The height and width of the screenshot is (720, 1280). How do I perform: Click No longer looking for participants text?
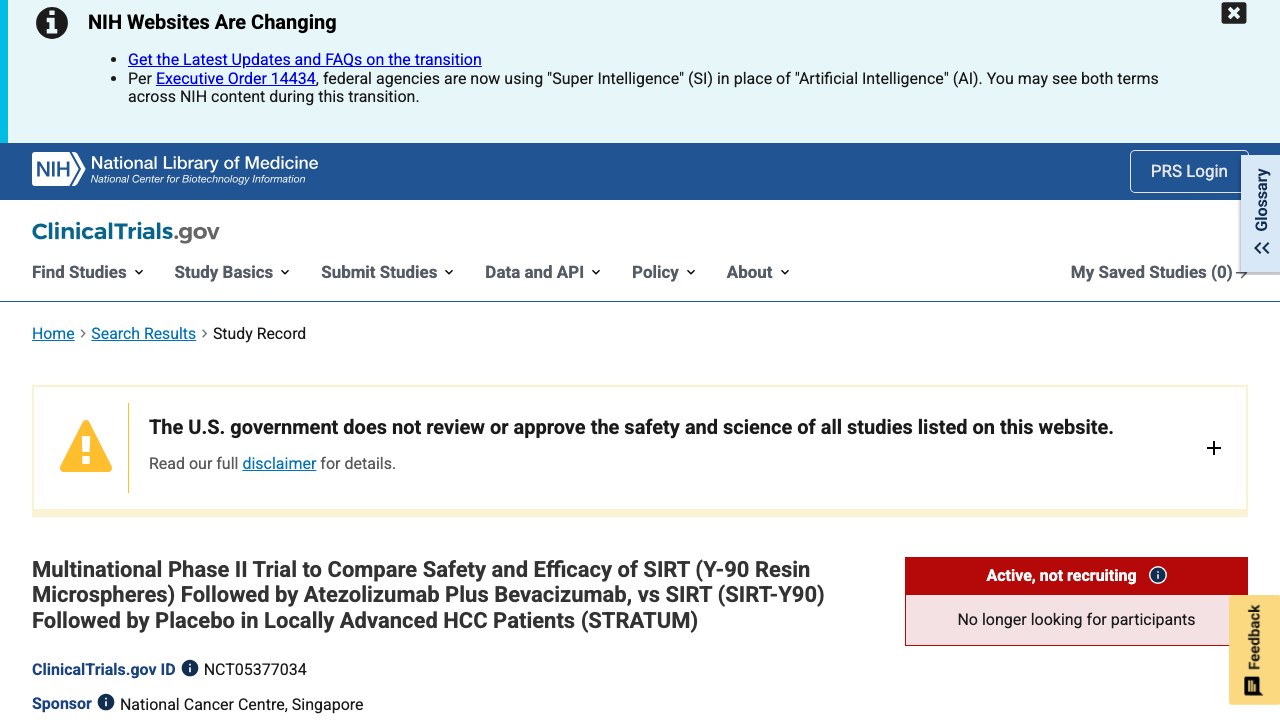point(1076,619)
